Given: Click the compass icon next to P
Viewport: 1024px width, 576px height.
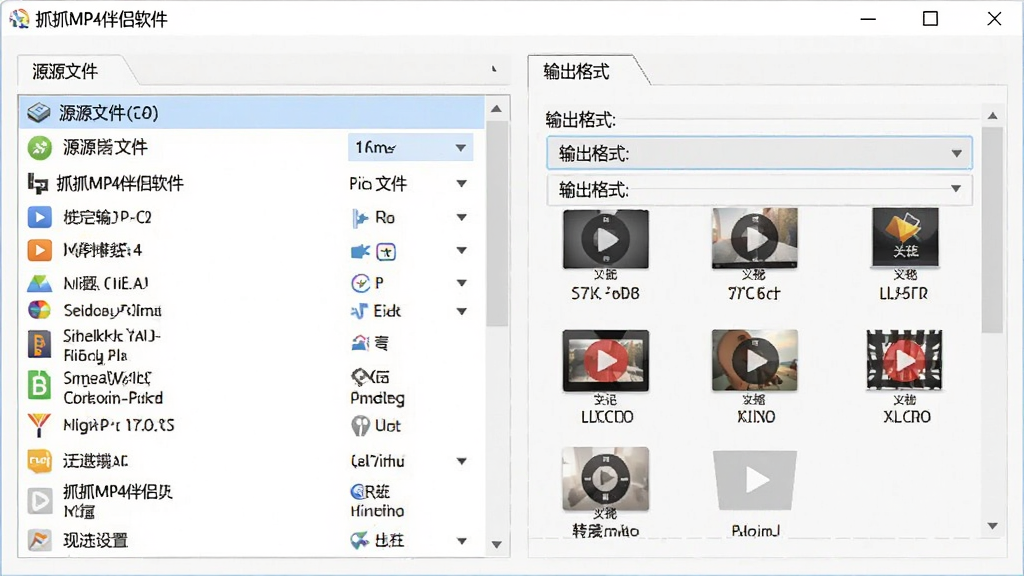Looking at the screenshot, I should tap(360, 283).
